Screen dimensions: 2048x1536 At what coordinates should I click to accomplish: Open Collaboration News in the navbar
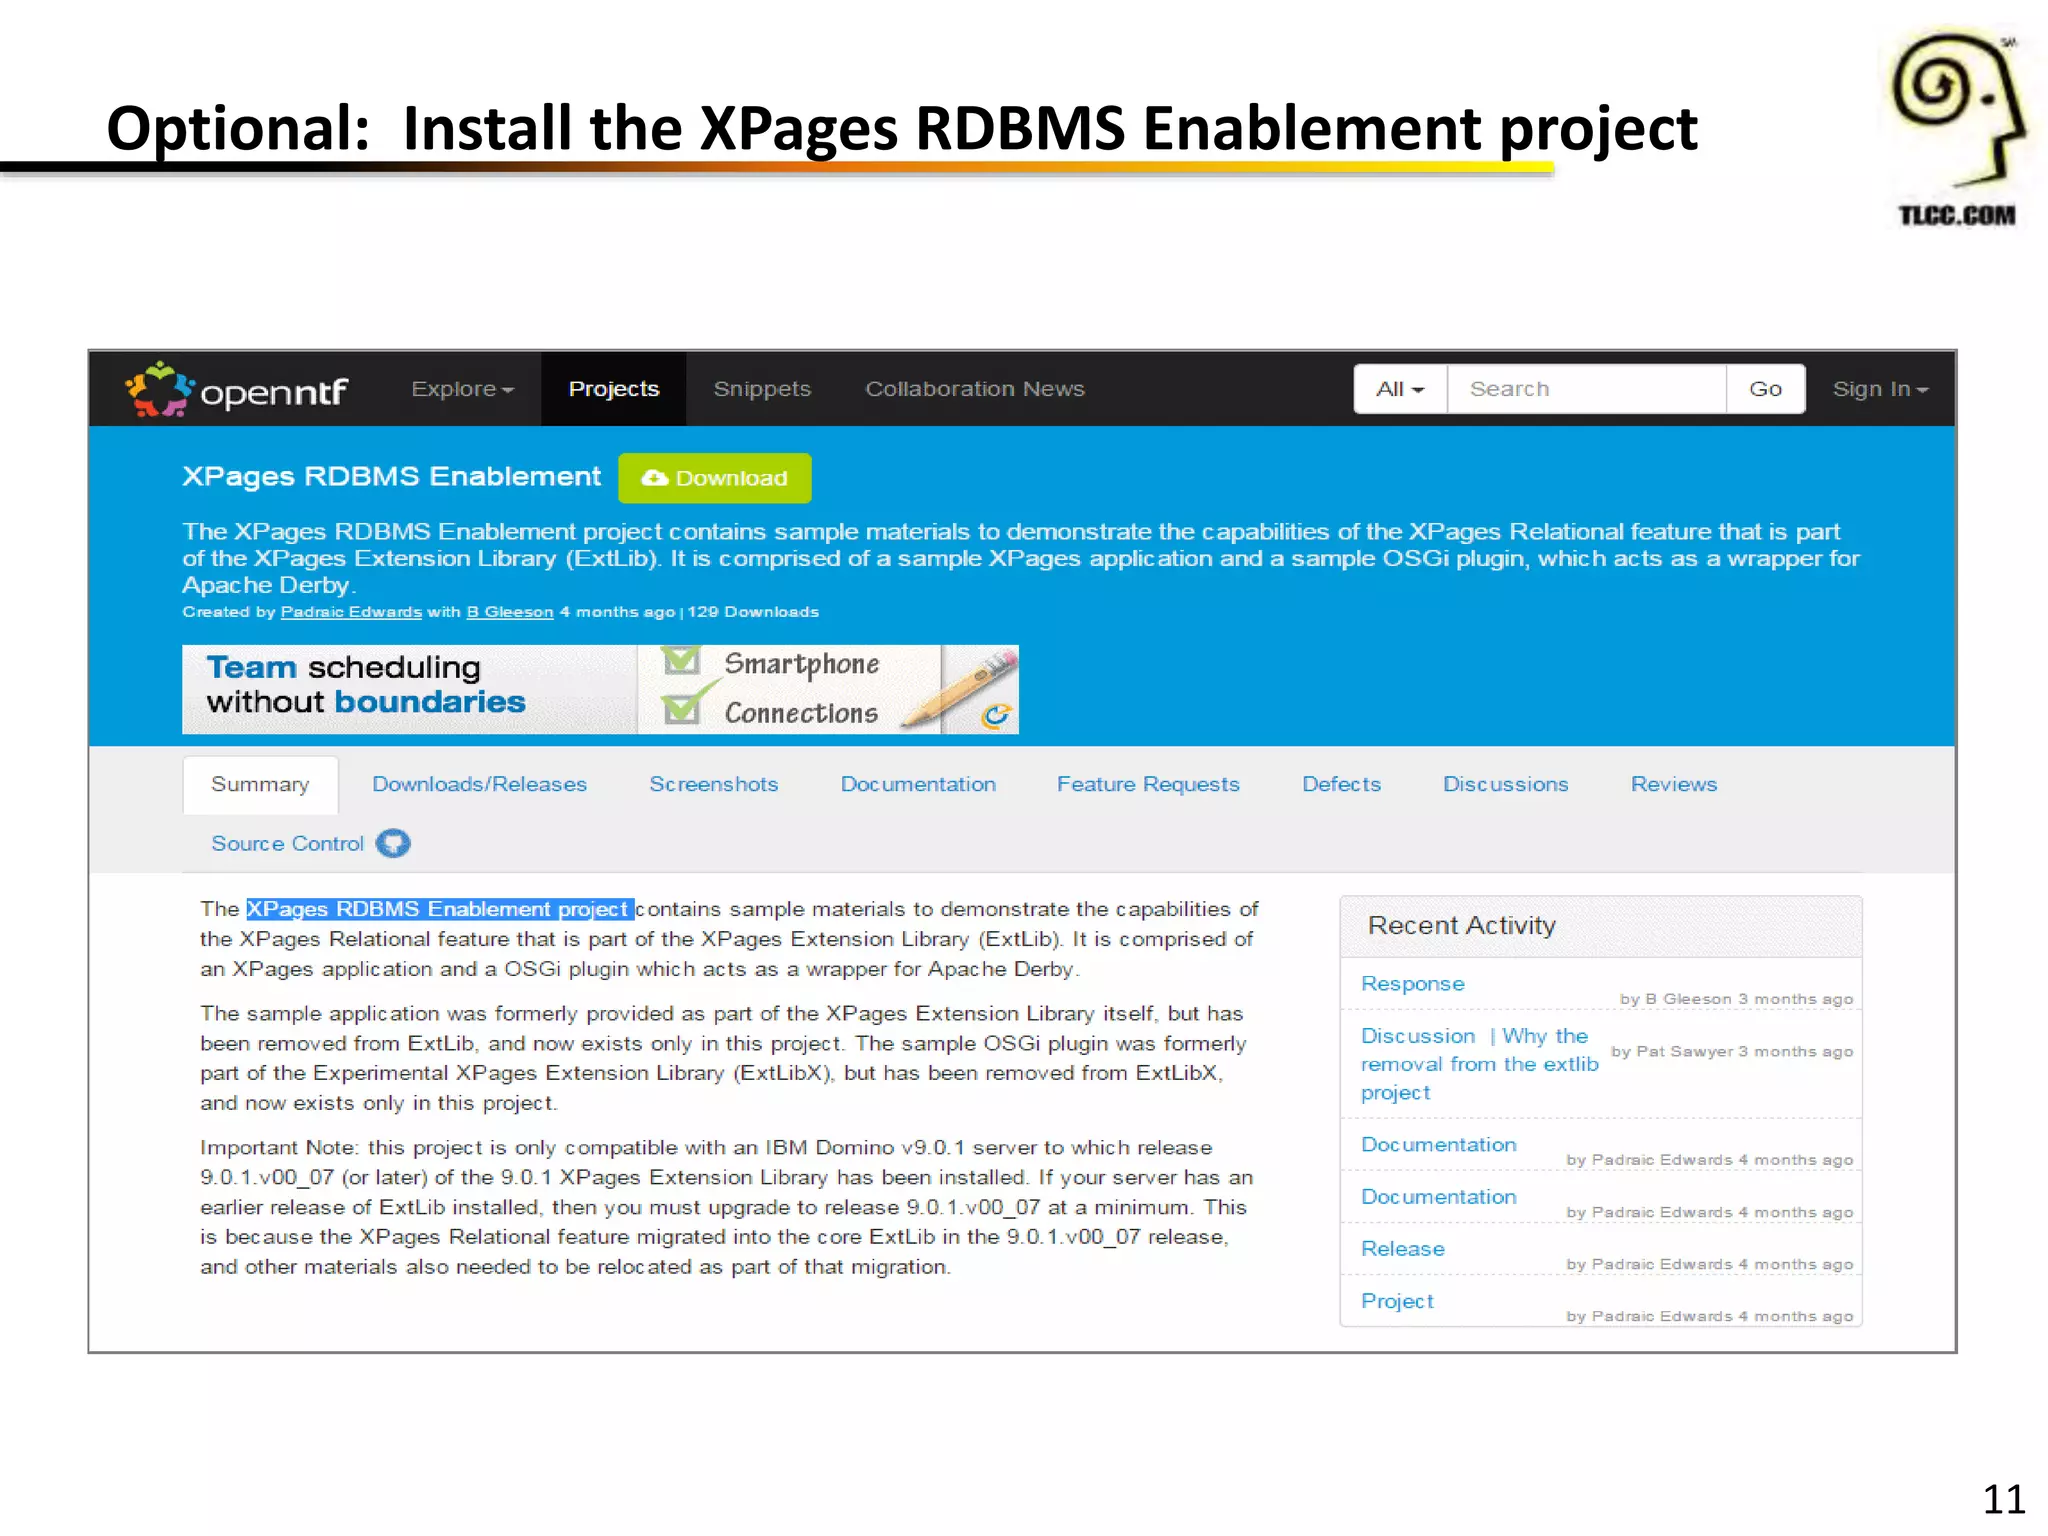(x=975, y=389)
